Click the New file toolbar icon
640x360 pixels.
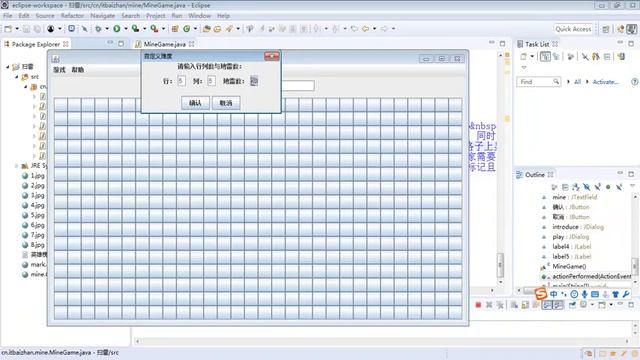coord(8,29)
